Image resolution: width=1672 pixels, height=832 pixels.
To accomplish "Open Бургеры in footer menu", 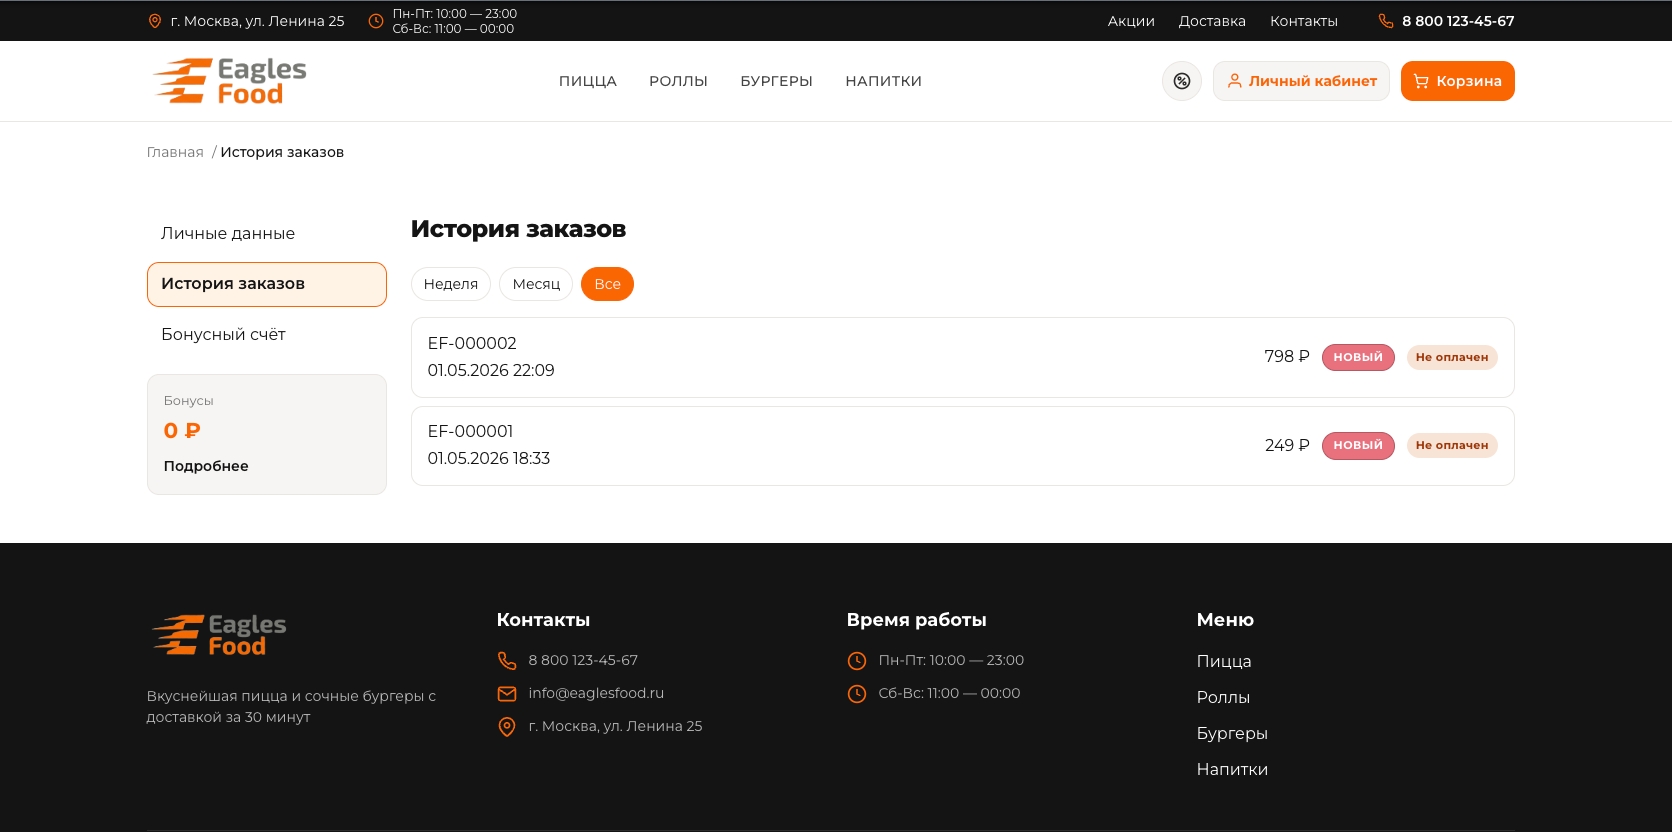I will coord(1232,734).
